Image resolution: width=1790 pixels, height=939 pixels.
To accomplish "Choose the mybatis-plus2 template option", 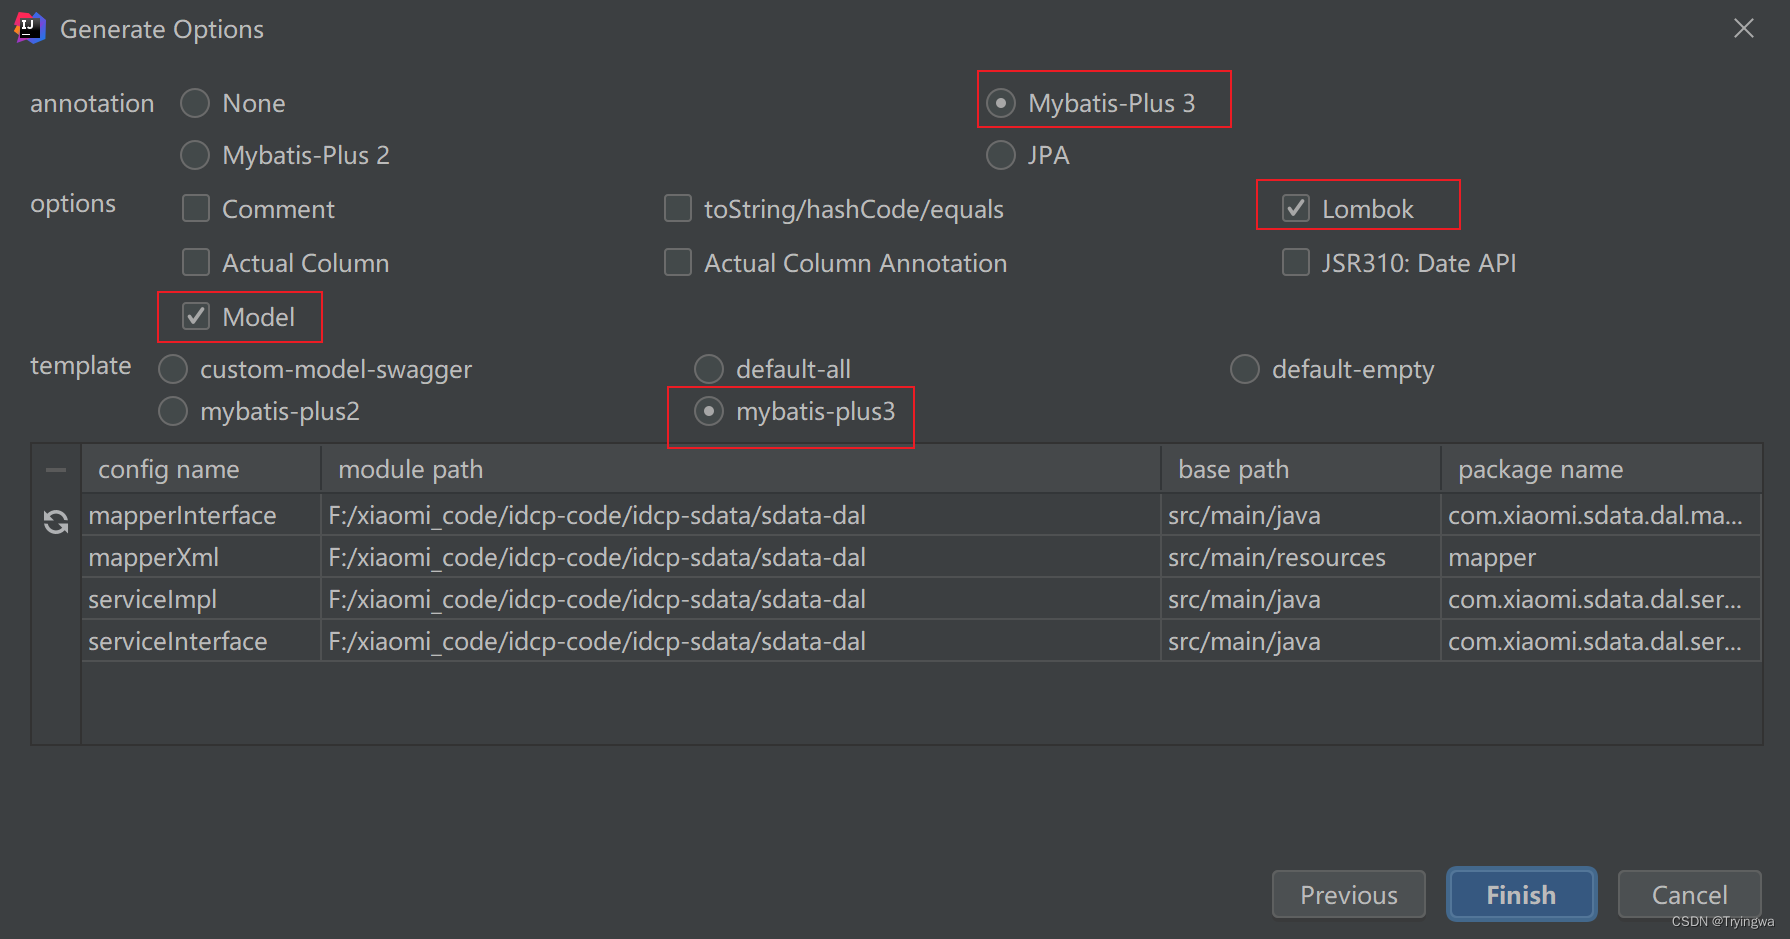I will 172,411.
